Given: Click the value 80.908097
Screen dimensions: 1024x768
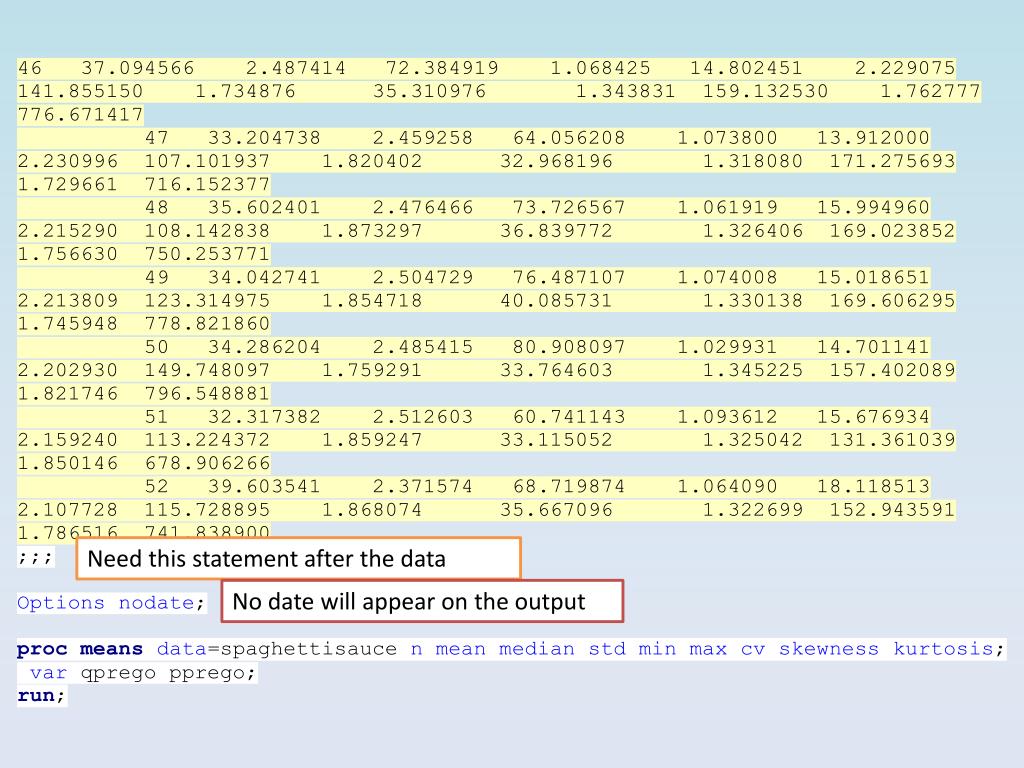Looking at the screenshot, I should click(x=569, y=347).
